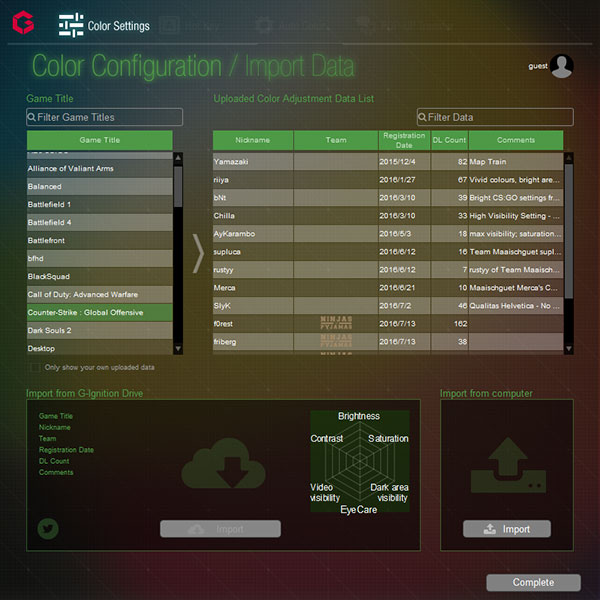Click the data list scrollbar thumb
The width and height of the screenshot is (600, 600).
tap(569, 231)
